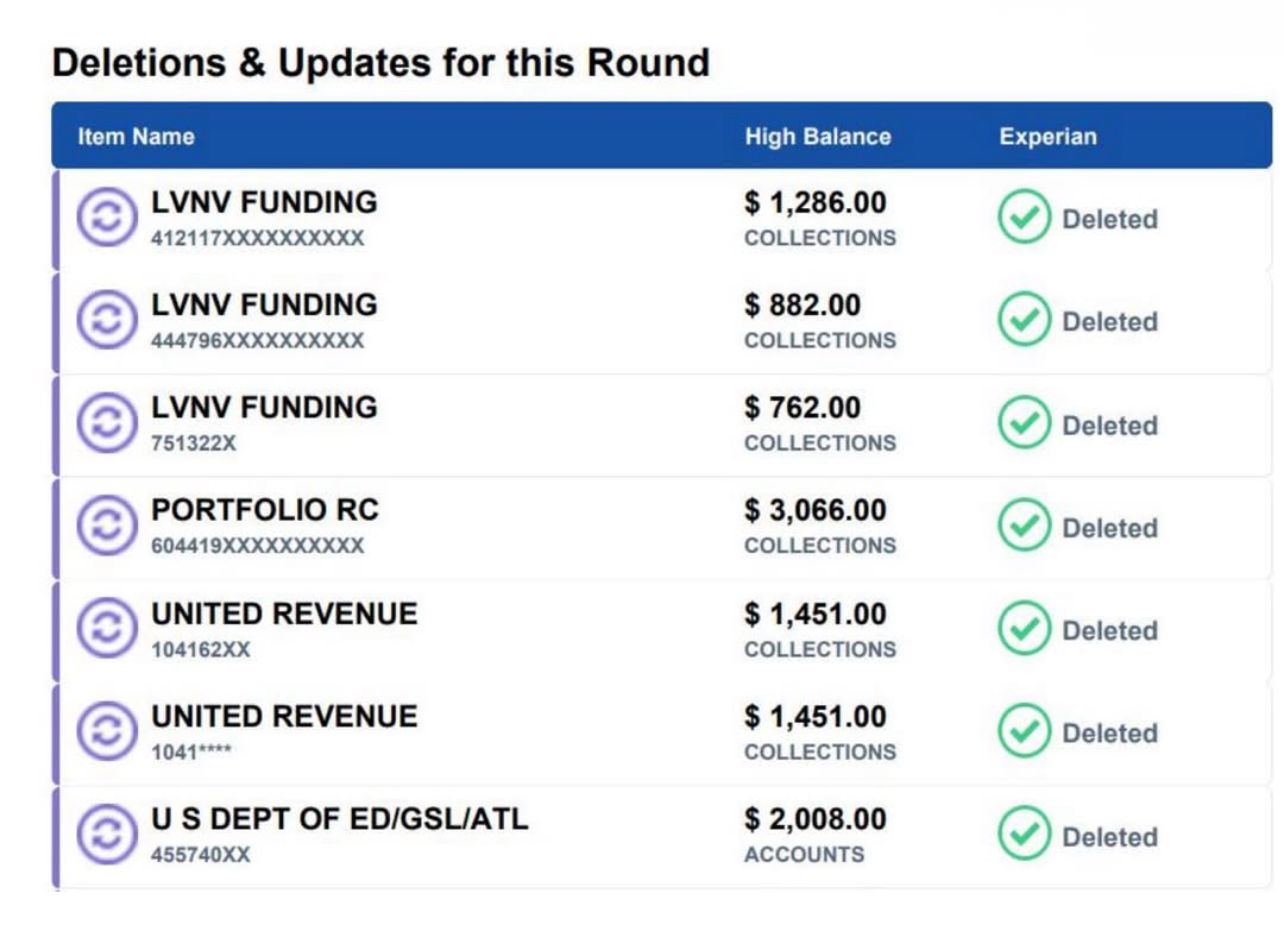Image resolution: width=1284 pixels, height=950 pixels.
Task: Click green Deleted checkmark for $882.00 item
Action: [x=1022, y=322]
